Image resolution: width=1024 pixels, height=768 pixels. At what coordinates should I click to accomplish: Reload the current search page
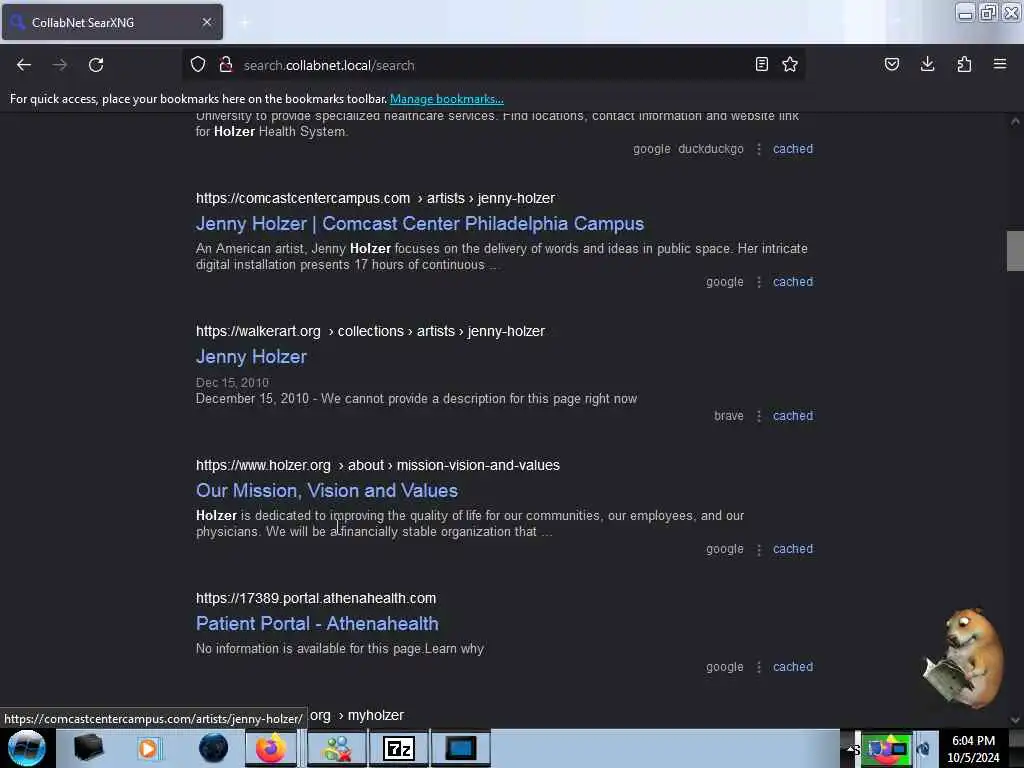[96, 65]
